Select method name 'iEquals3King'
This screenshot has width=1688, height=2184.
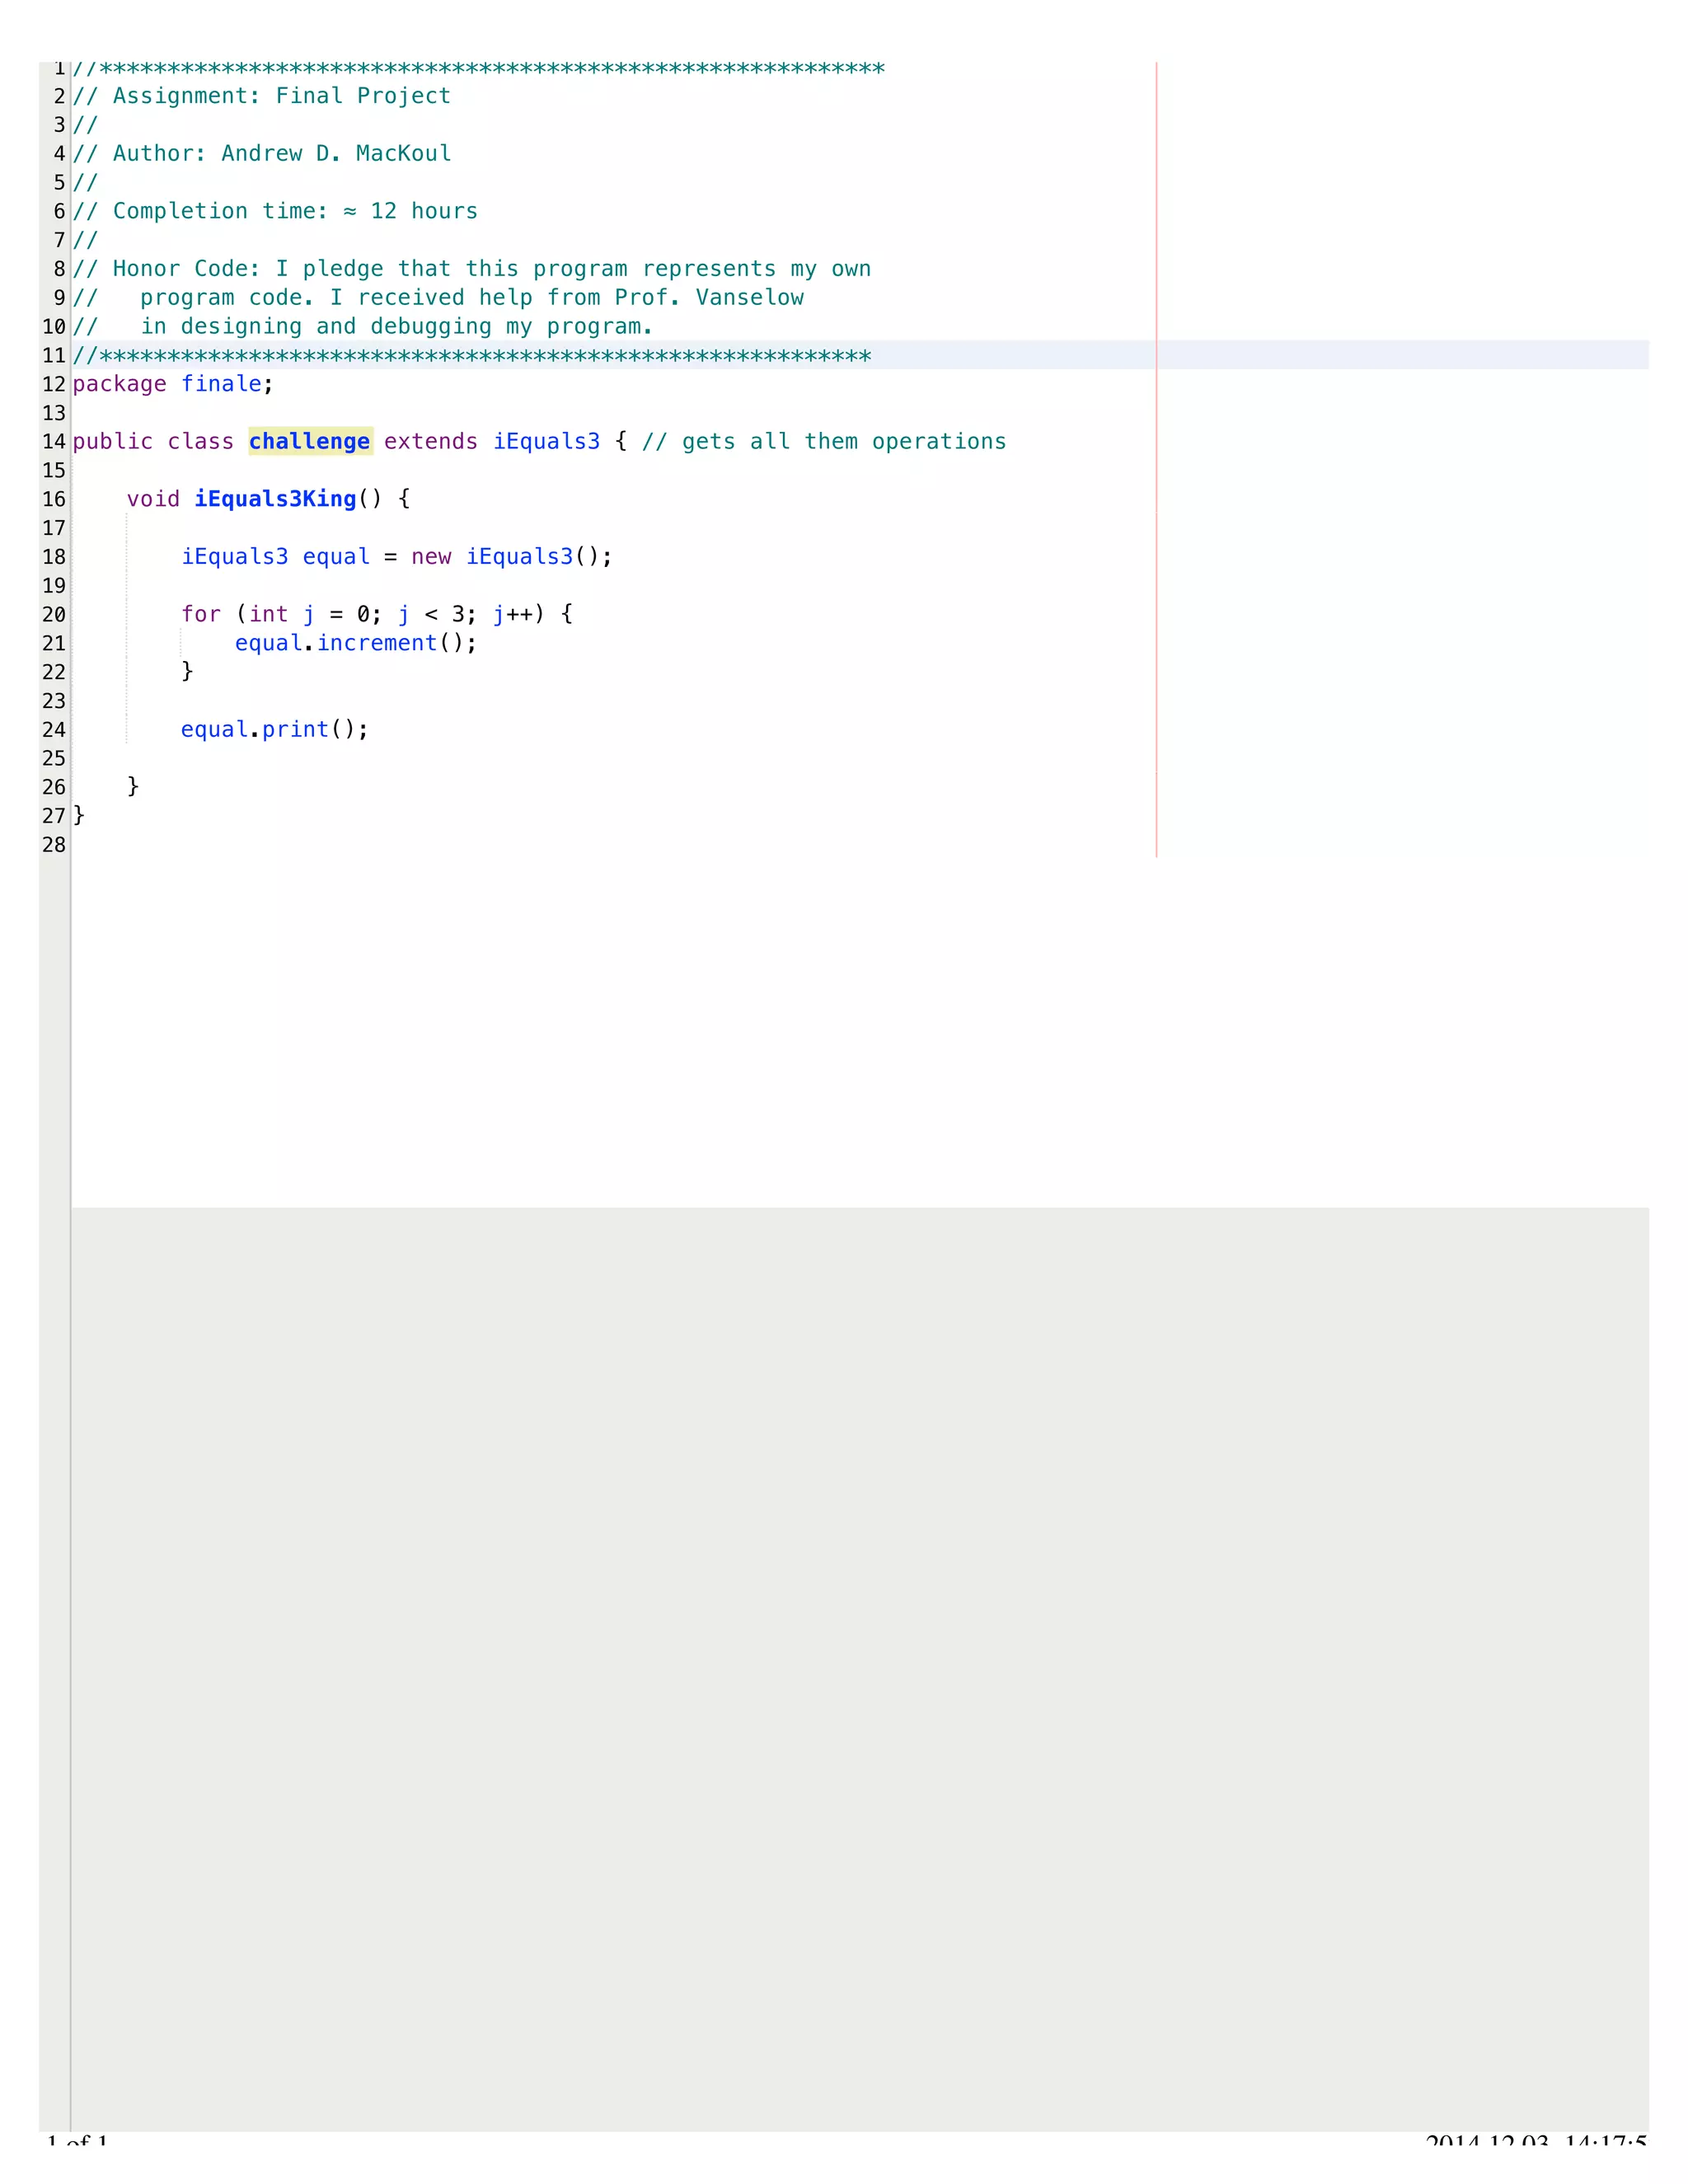(275, 499)
